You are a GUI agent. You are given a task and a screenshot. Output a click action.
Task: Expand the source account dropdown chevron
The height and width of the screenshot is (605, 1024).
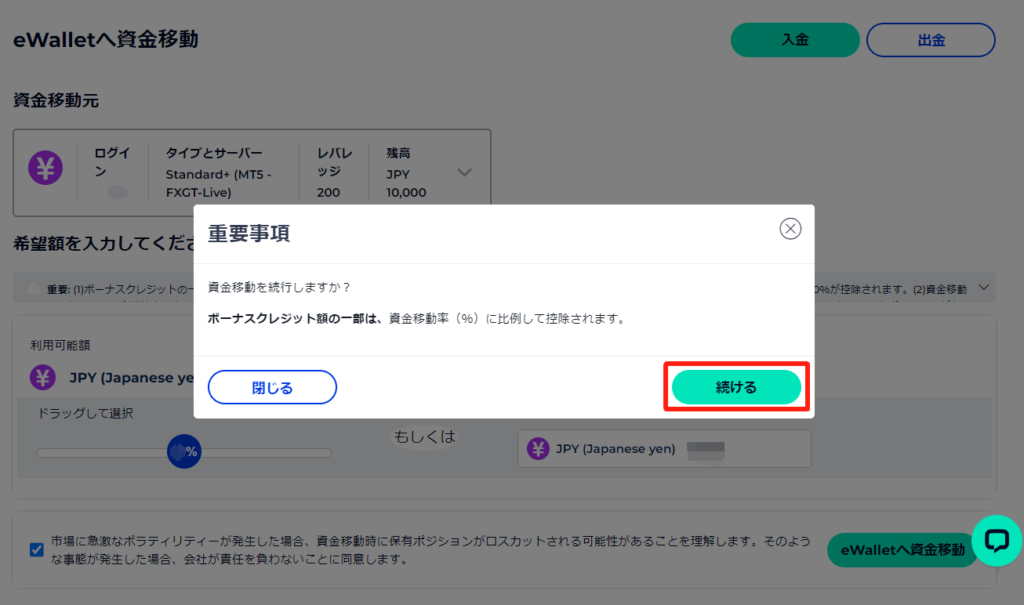point(464,172)
